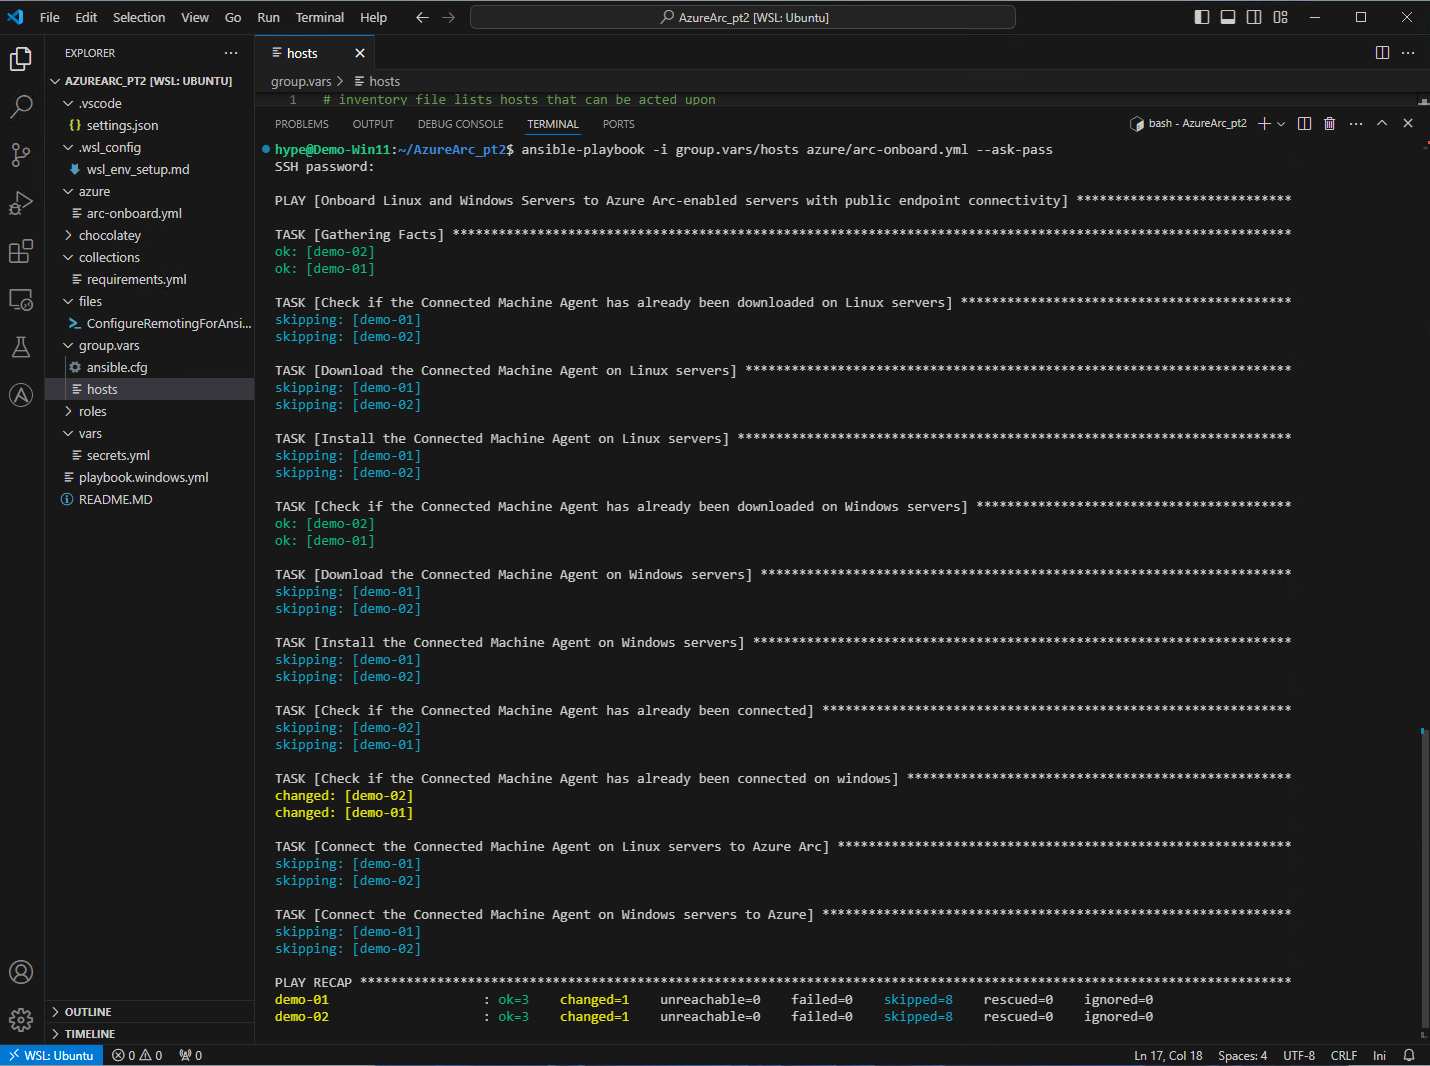
Task: Open the launch profile dropdown arrow
Action: point(1281,123)
